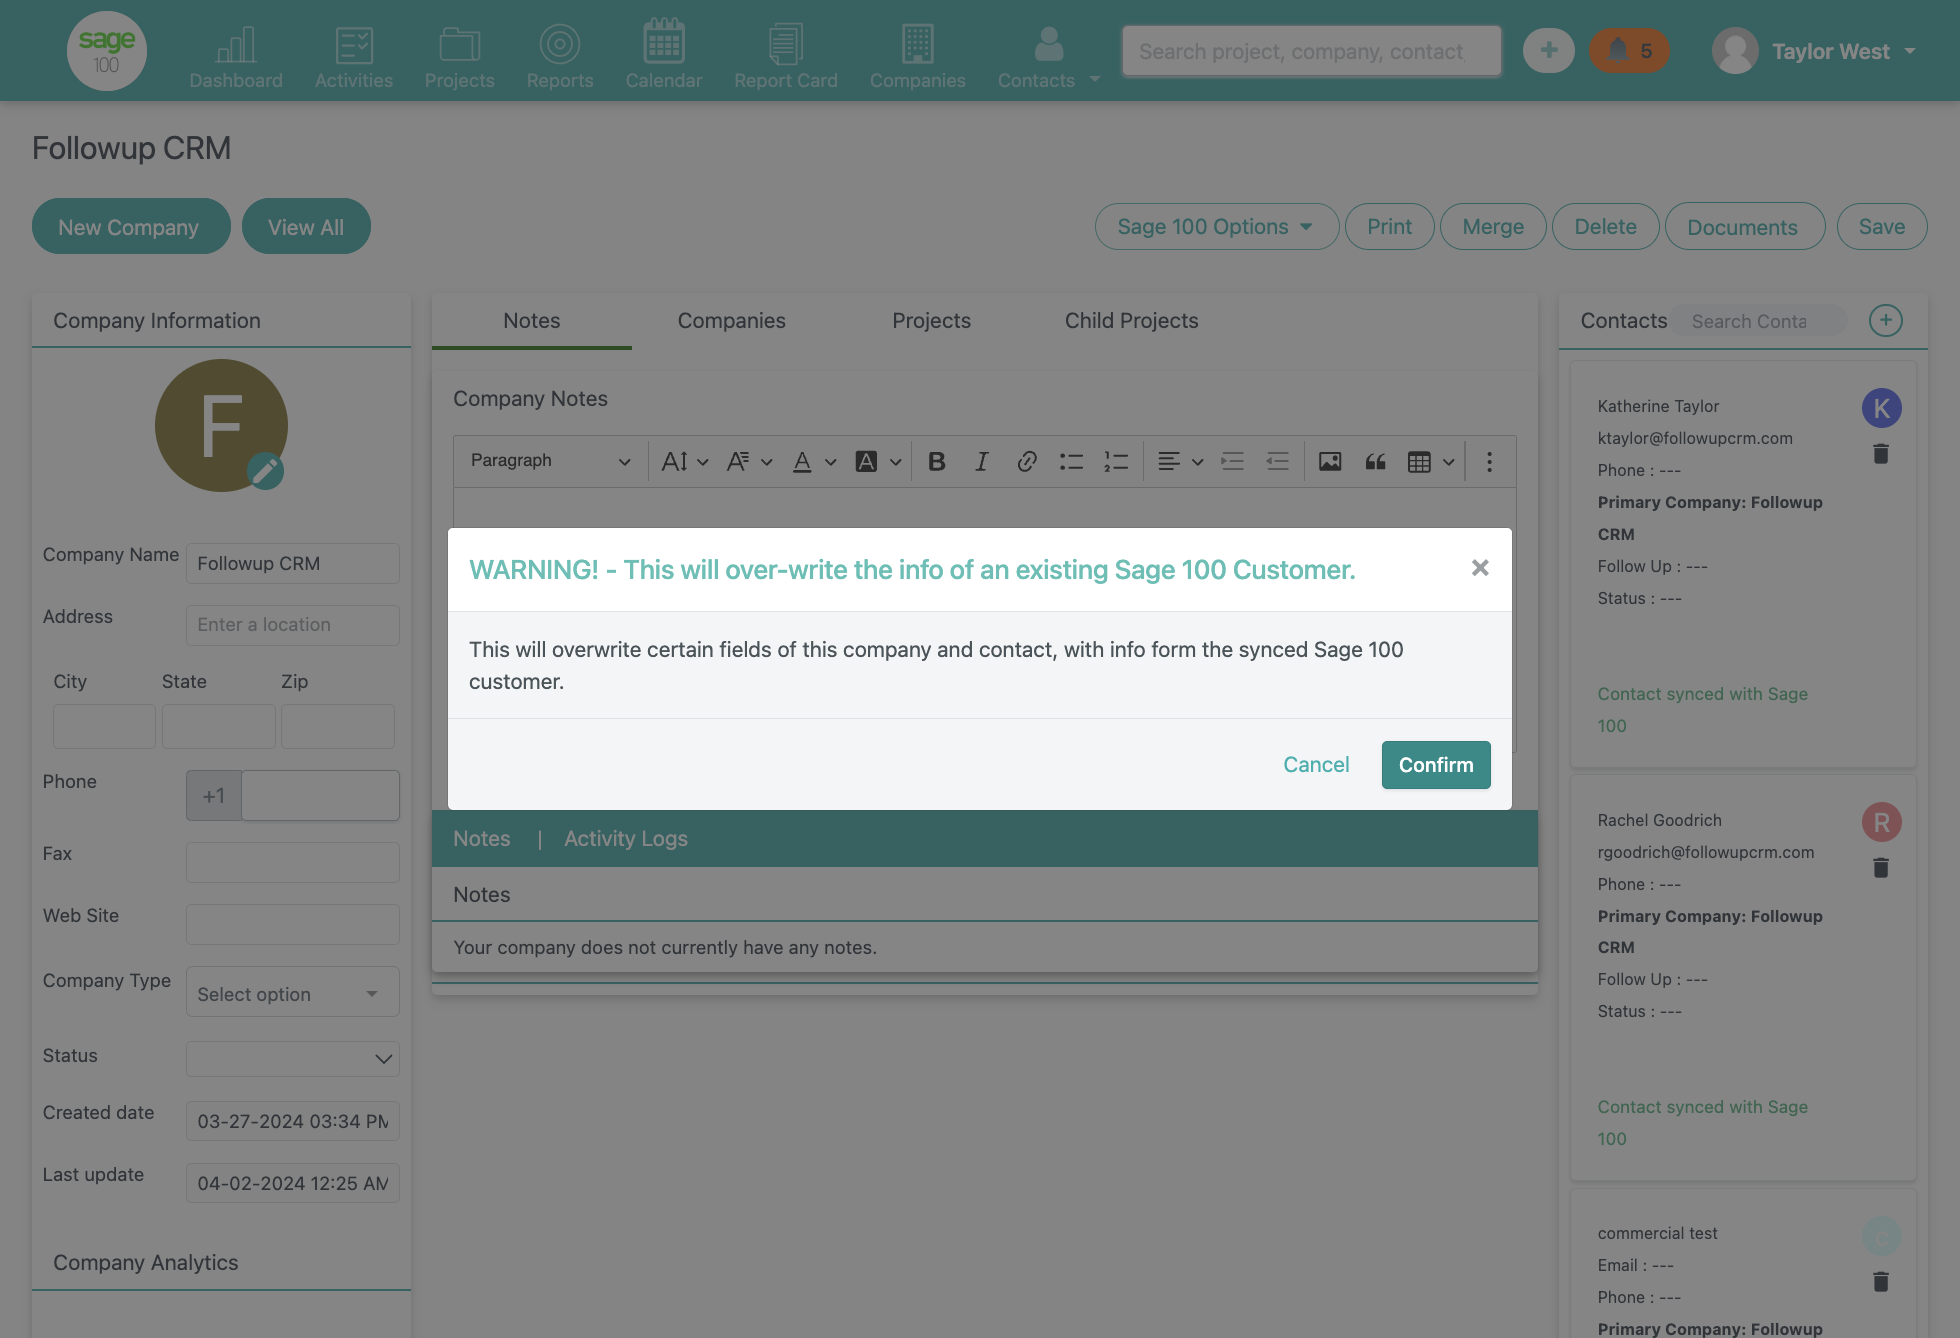
Task: Edit company avatar with pencil icon
Action: coord(265,471)
